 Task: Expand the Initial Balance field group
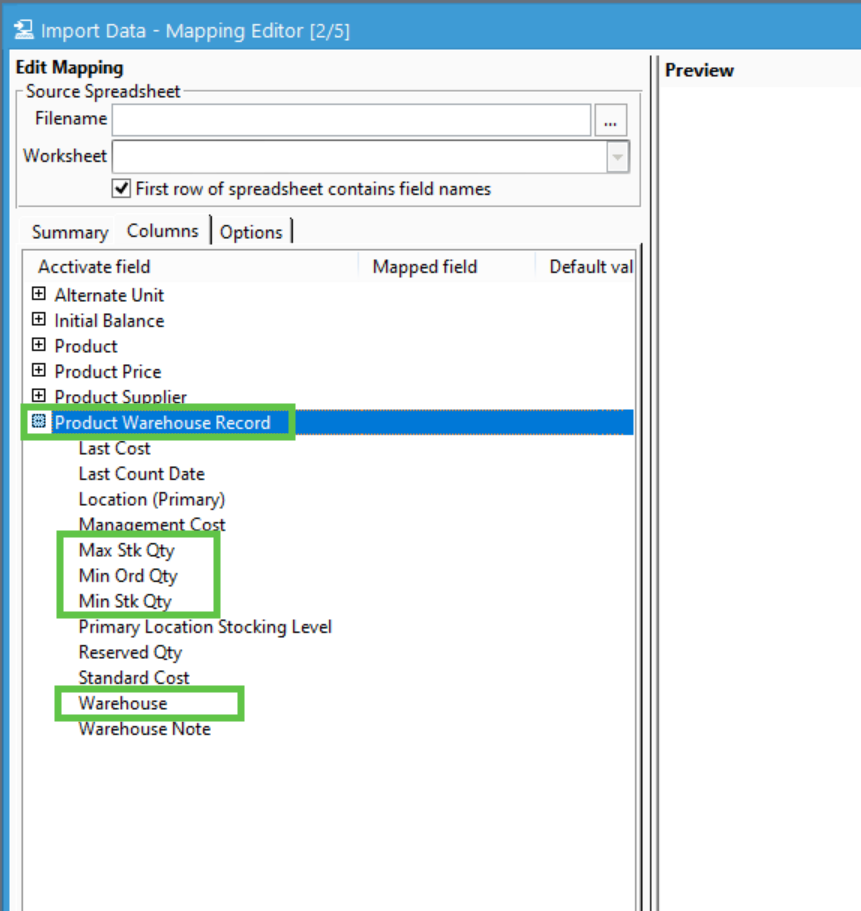pos(36,320)
